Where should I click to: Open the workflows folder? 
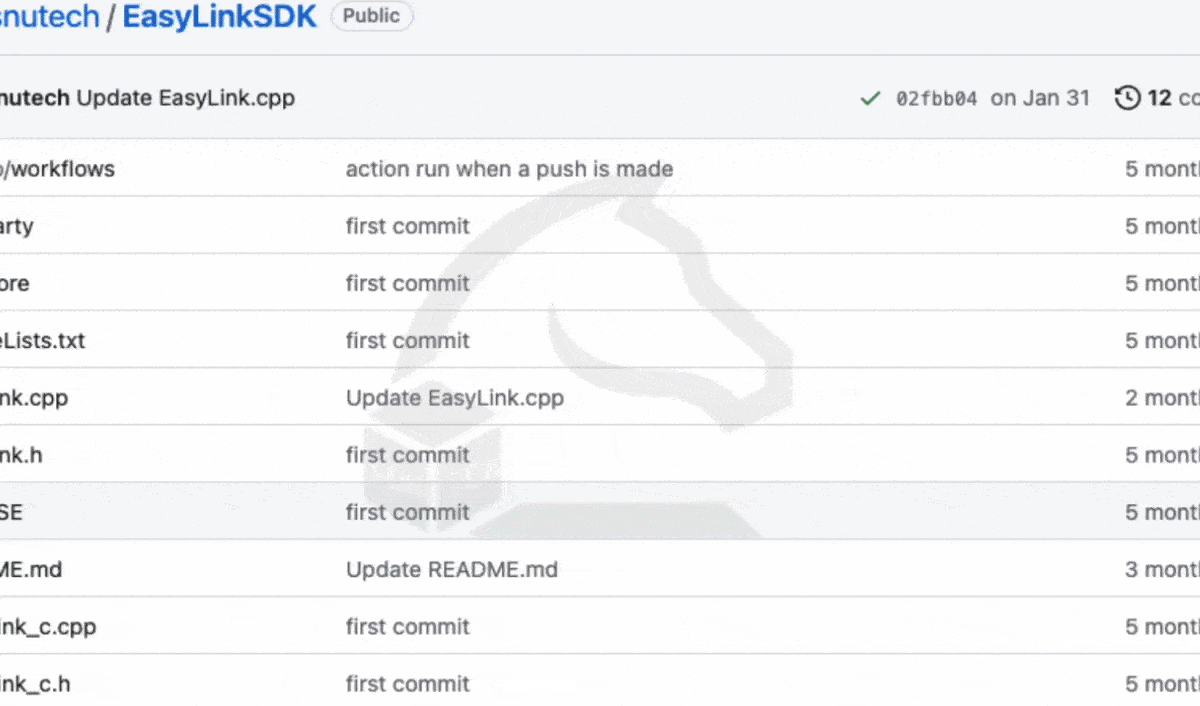[58, 169]
